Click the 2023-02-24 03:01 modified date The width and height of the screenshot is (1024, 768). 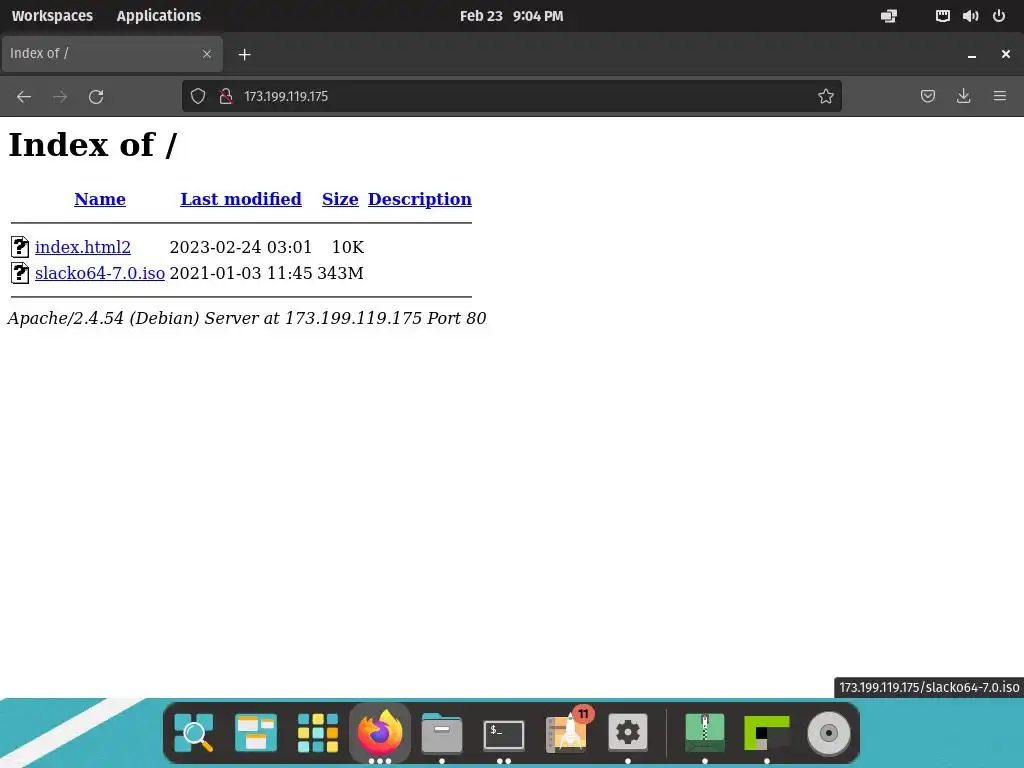tap(241, 247)
